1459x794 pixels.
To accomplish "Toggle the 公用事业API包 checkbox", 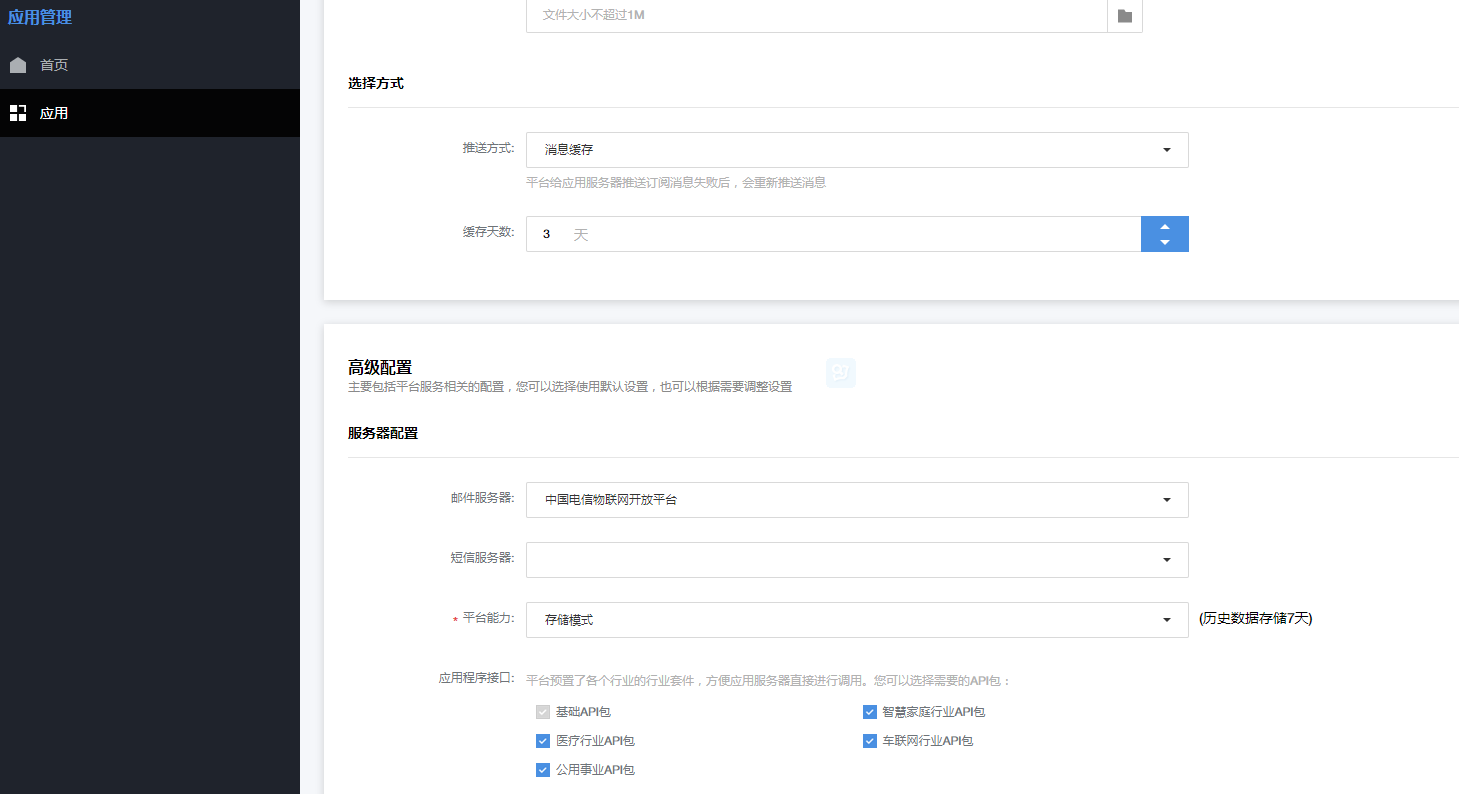I will tap(542, 770).
